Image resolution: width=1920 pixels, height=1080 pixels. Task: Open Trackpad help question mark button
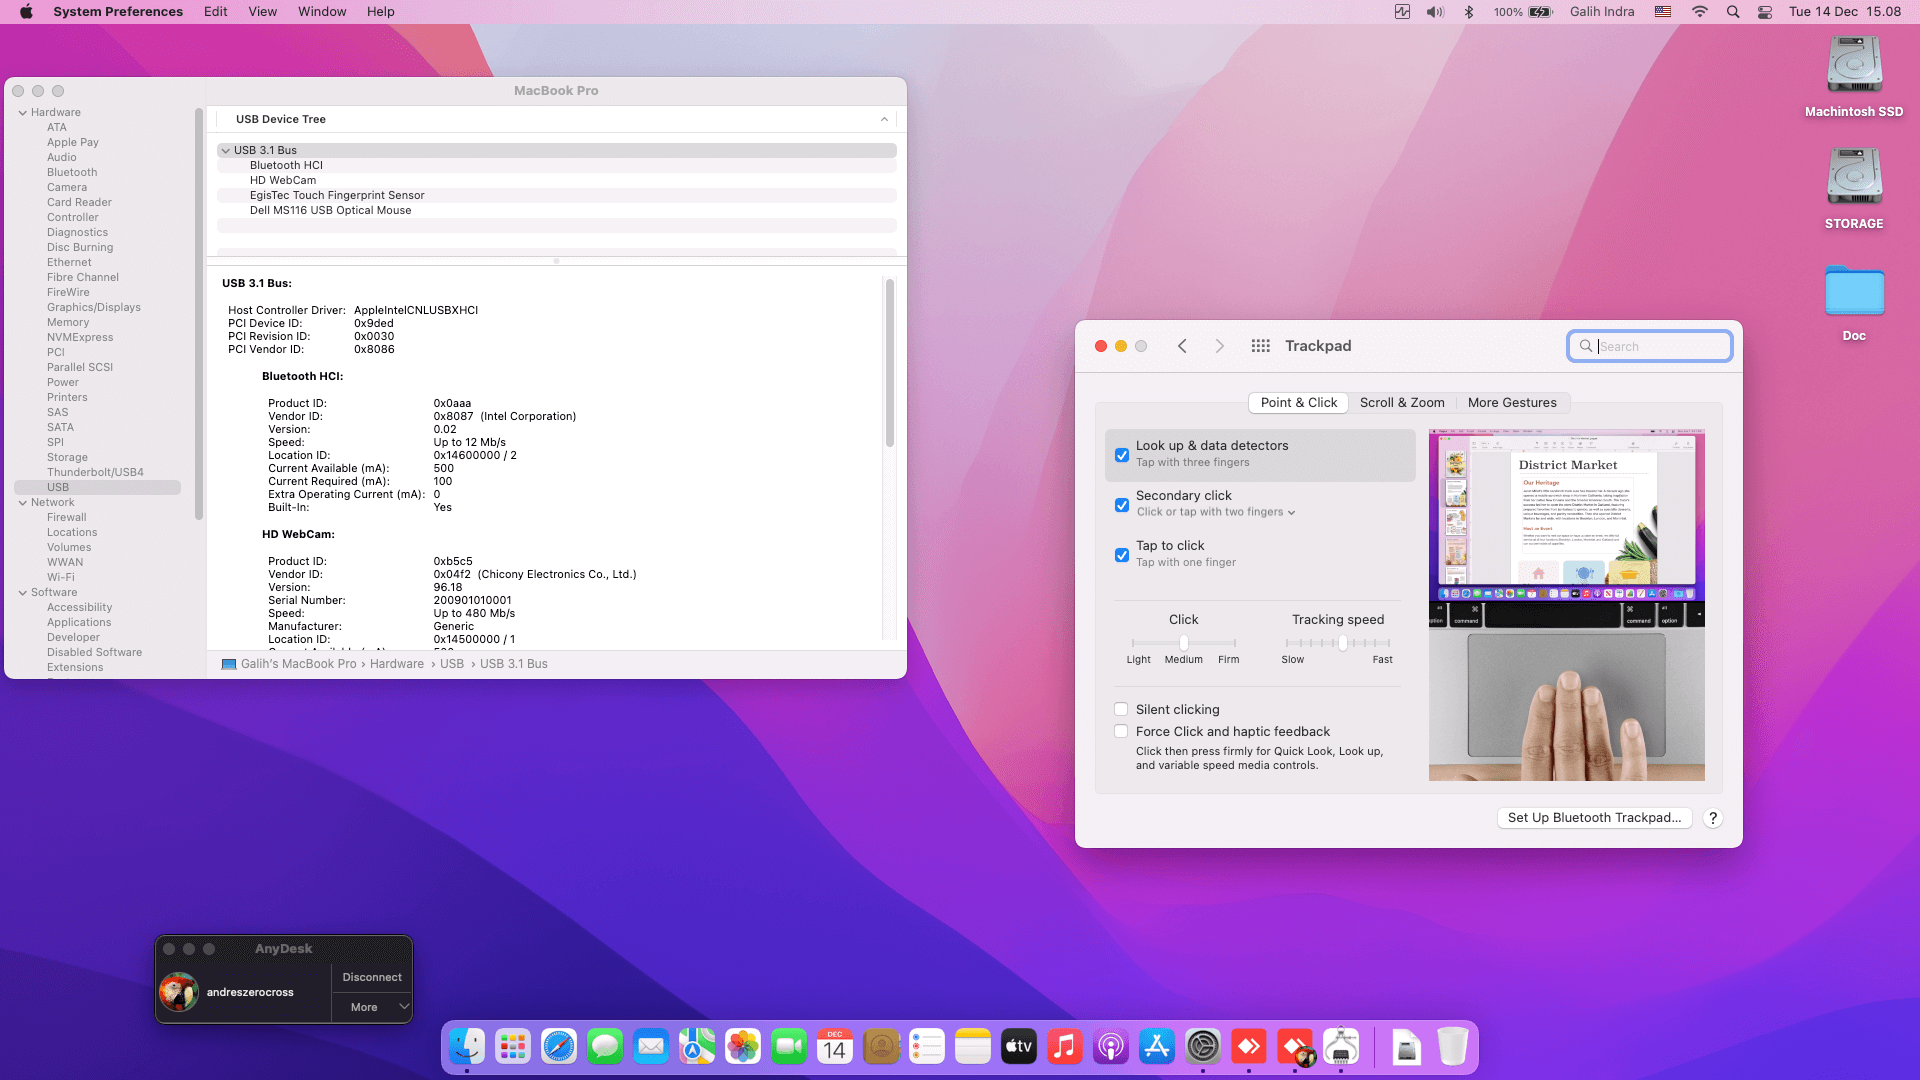[x=1713, y=818]
